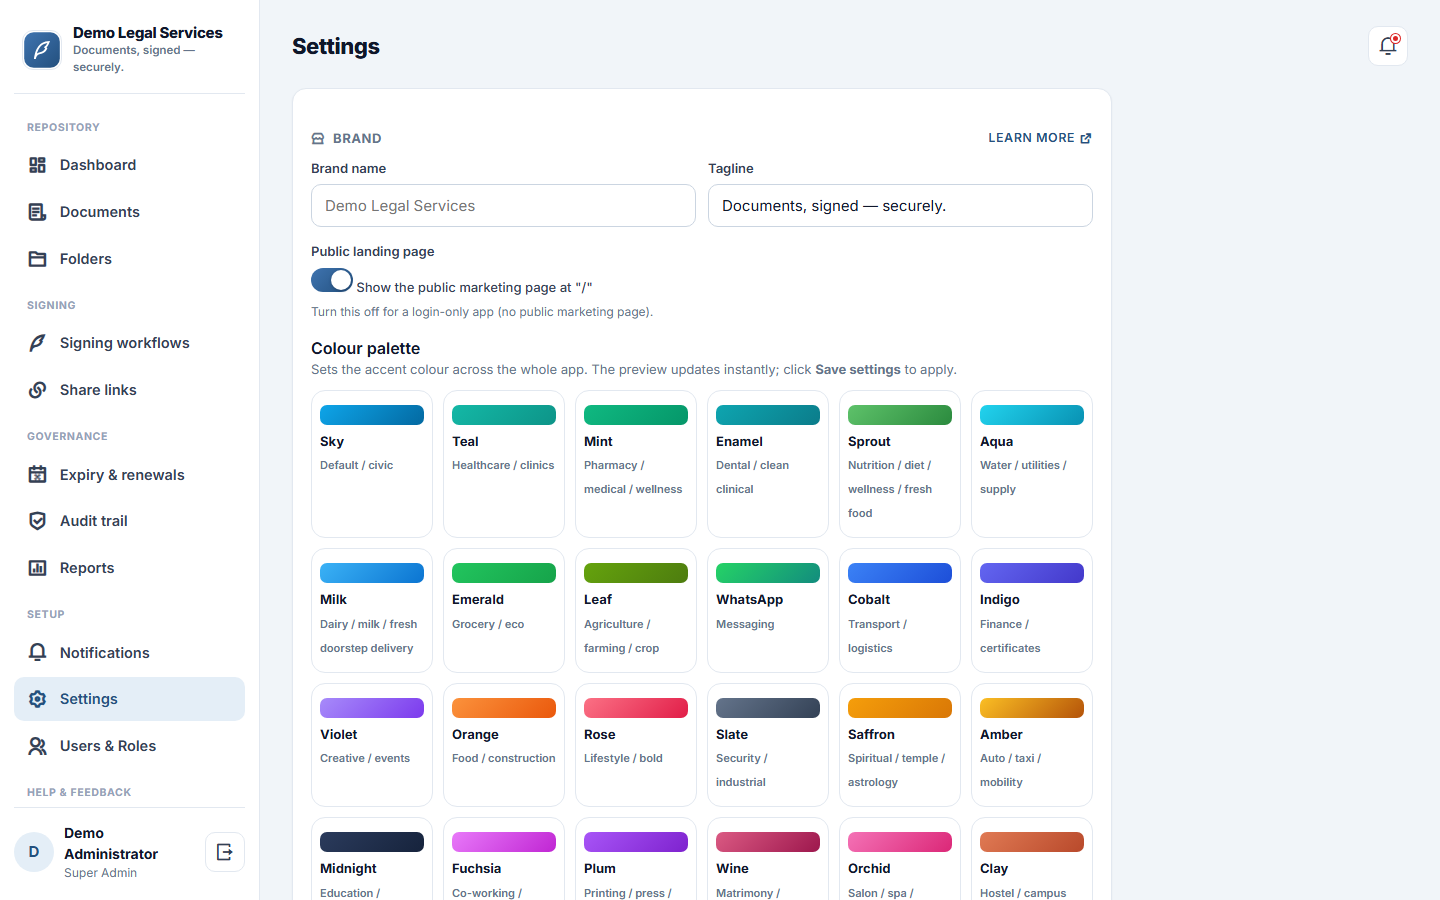The height and width of the screenshot is (900, 1440).
Task: Click the Demo Administrator name
Action: pos(111,843)
